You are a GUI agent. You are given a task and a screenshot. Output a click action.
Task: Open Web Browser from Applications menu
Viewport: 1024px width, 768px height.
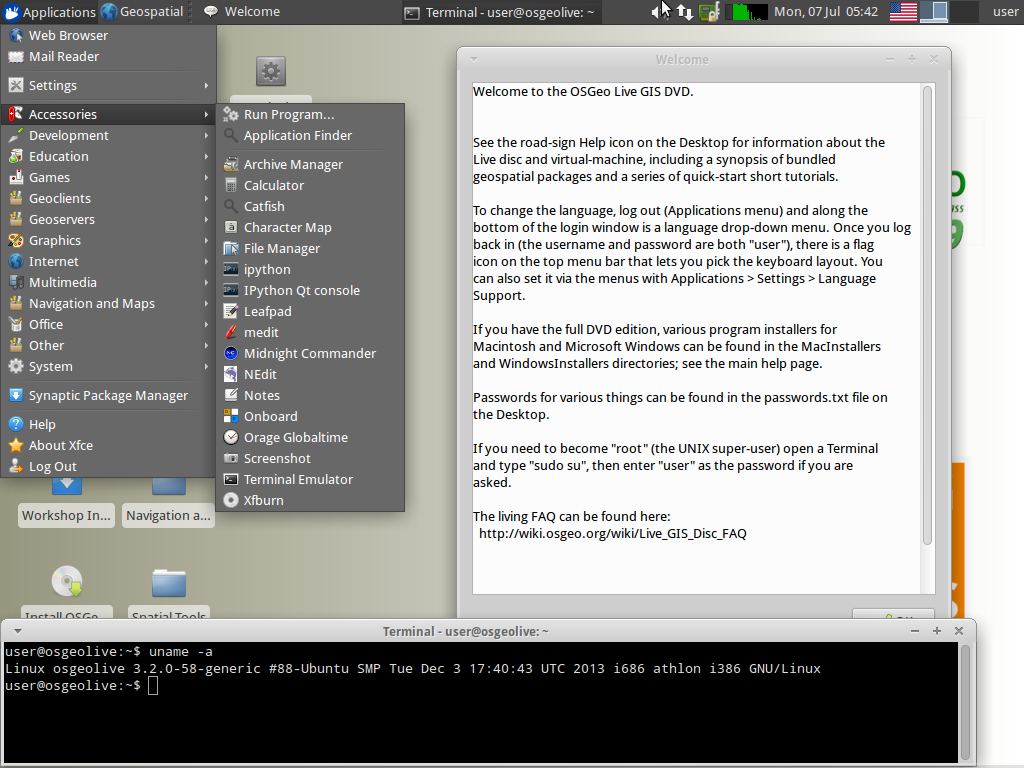(108, 35)
